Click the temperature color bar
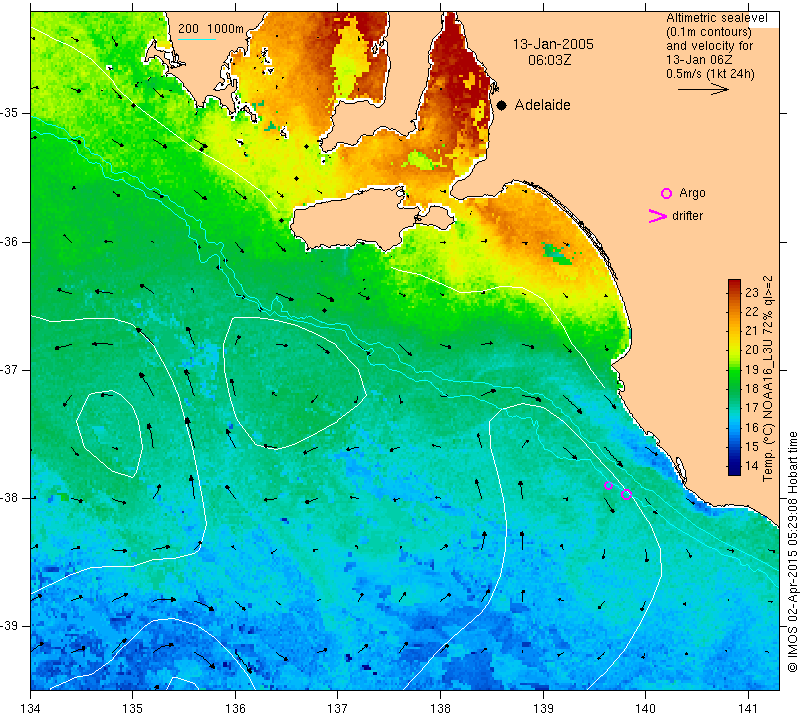Viewport: 800px width, 720px height. click(x=734, y=377)
